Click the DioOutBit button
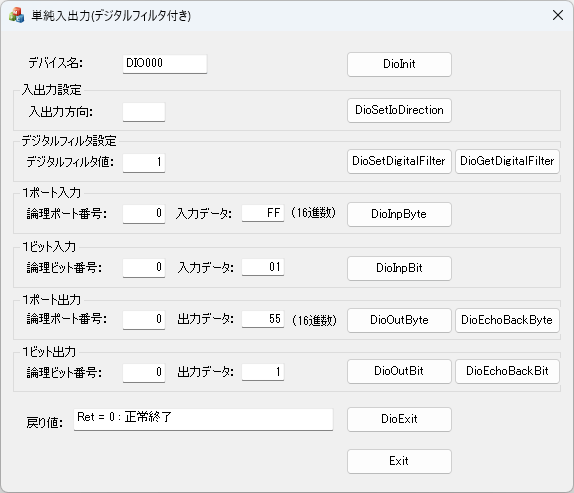This screenshot has height=493, width=574. [399, 371]
